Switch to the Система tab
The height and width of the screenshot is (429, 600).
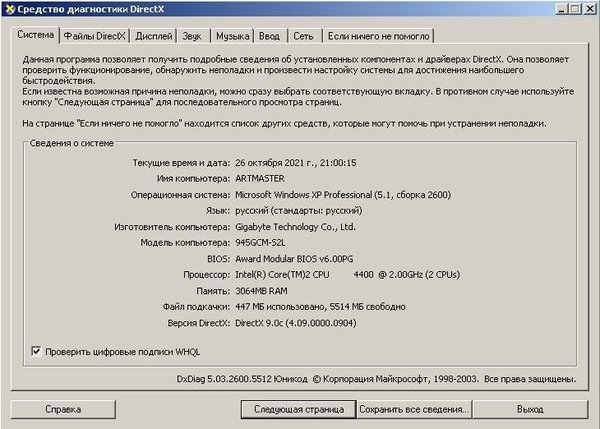click(x=36, y=35)
